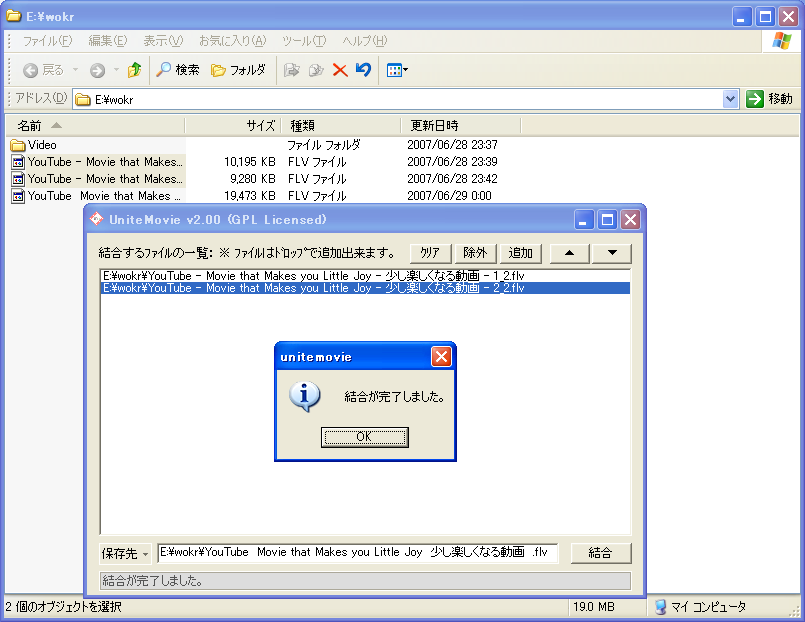The width and height of the screenshot is (805, 622).
Task: Open the お気に入り(A) menu
Action: tap(233, 41)
